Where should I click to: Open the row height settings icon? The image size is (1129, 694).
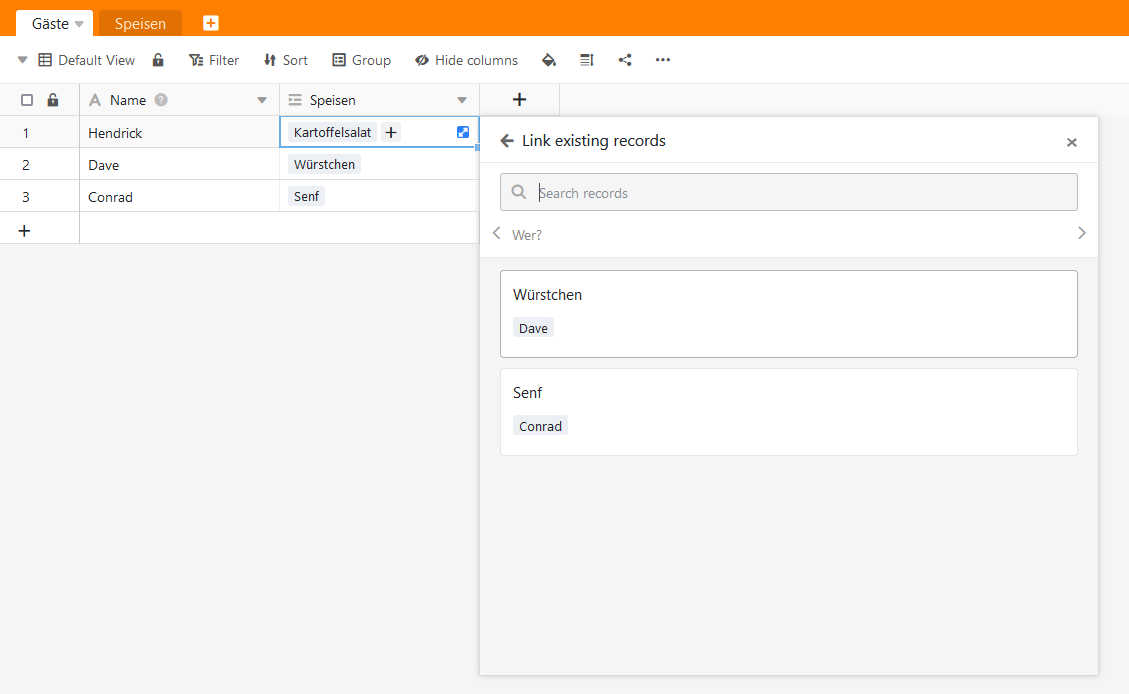tap(587, 60)
